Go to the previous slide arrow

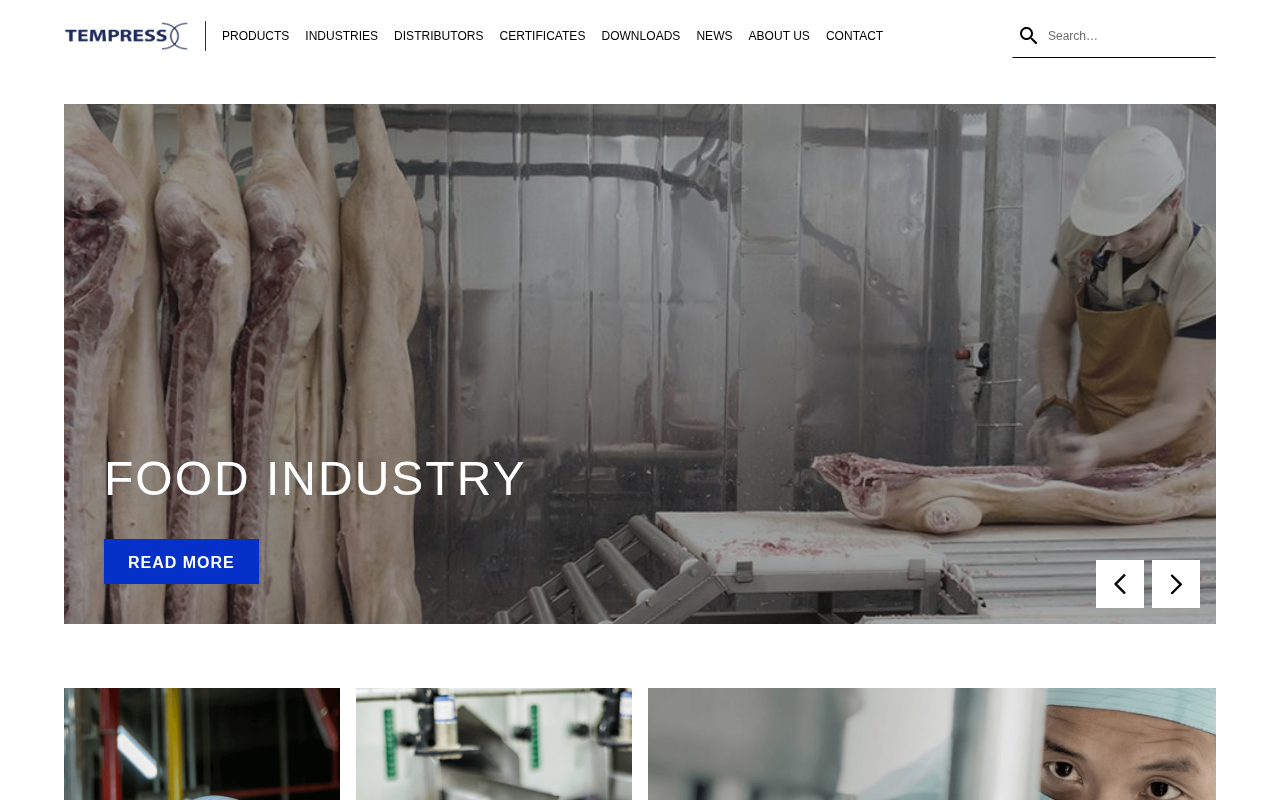1120,584
